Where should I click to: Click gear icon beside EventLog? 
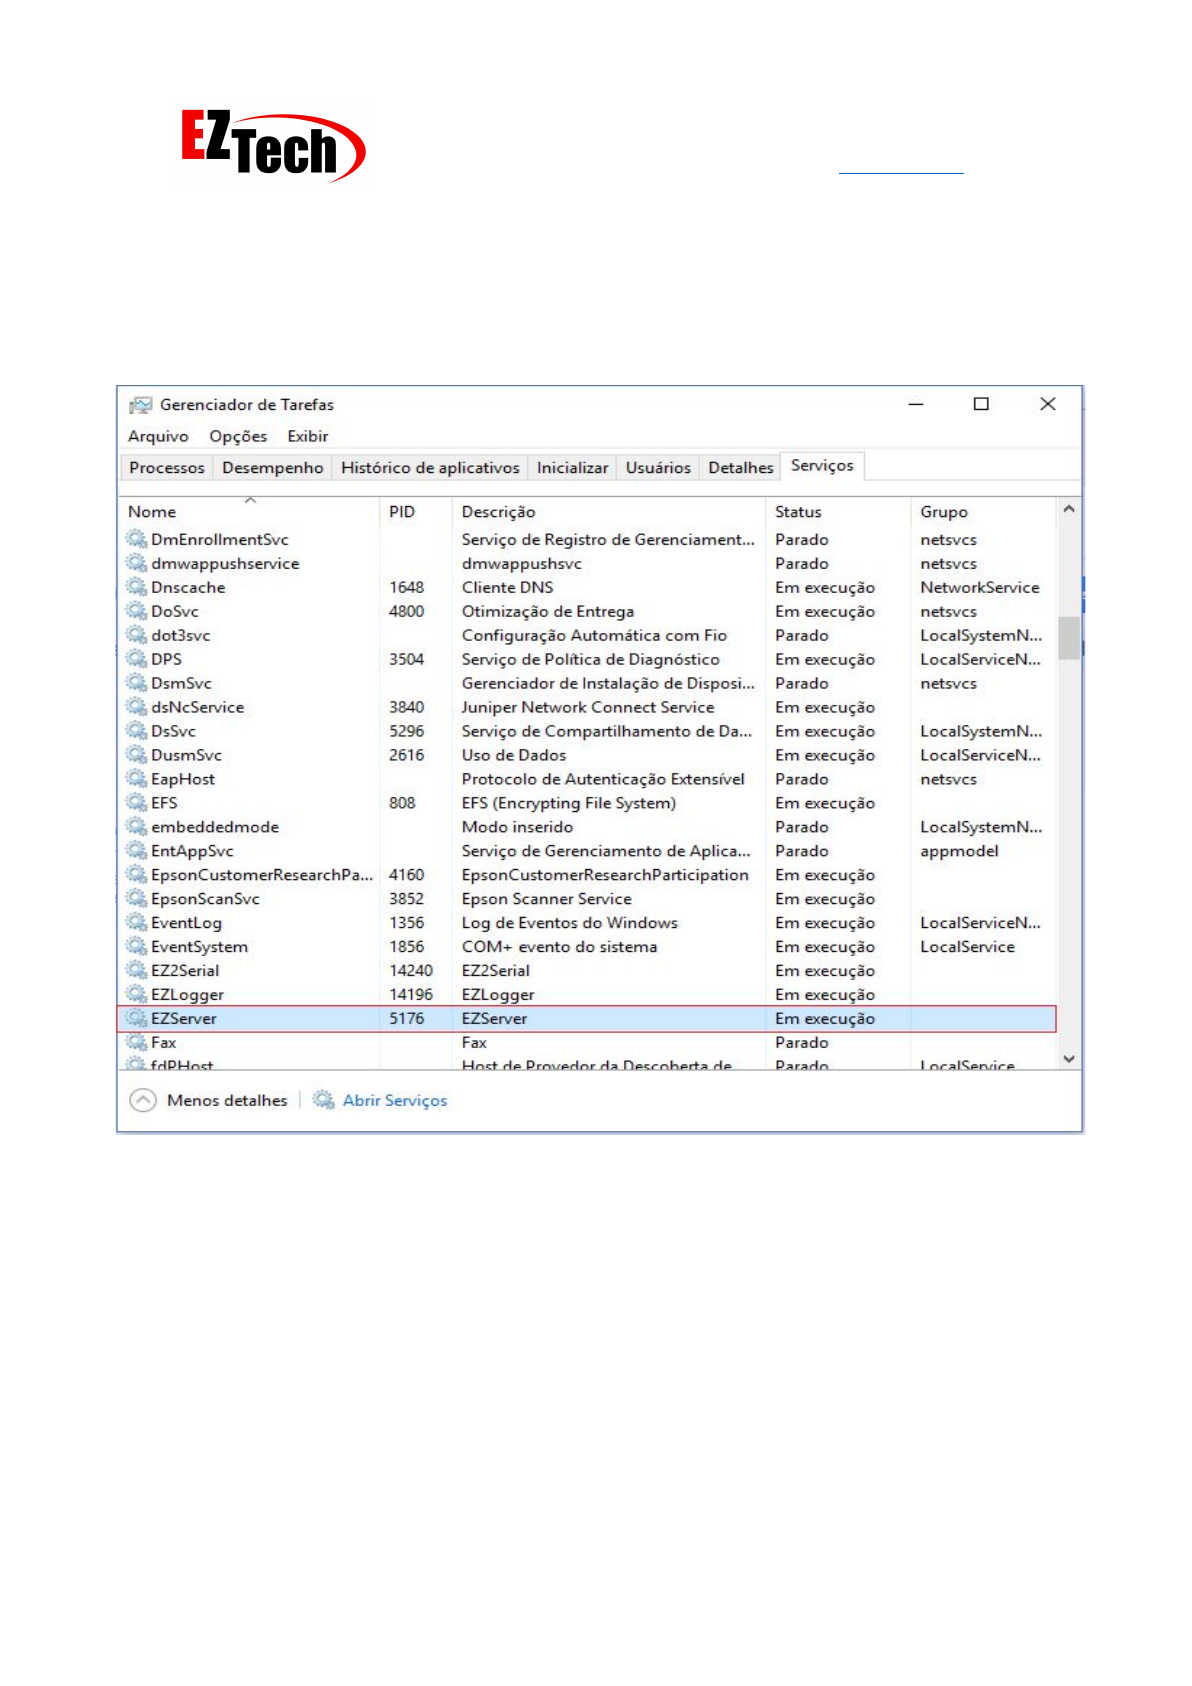click(x=136, y=923)
